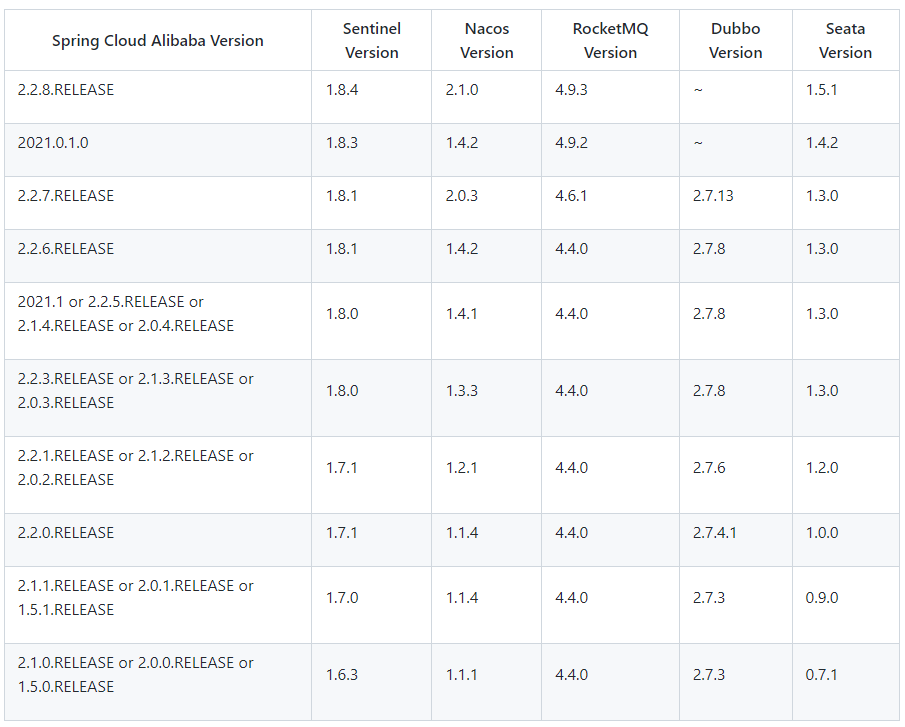Click RocketMQ '4.4.0' in 2.1.0.RELEASE row

pos(571,675)
